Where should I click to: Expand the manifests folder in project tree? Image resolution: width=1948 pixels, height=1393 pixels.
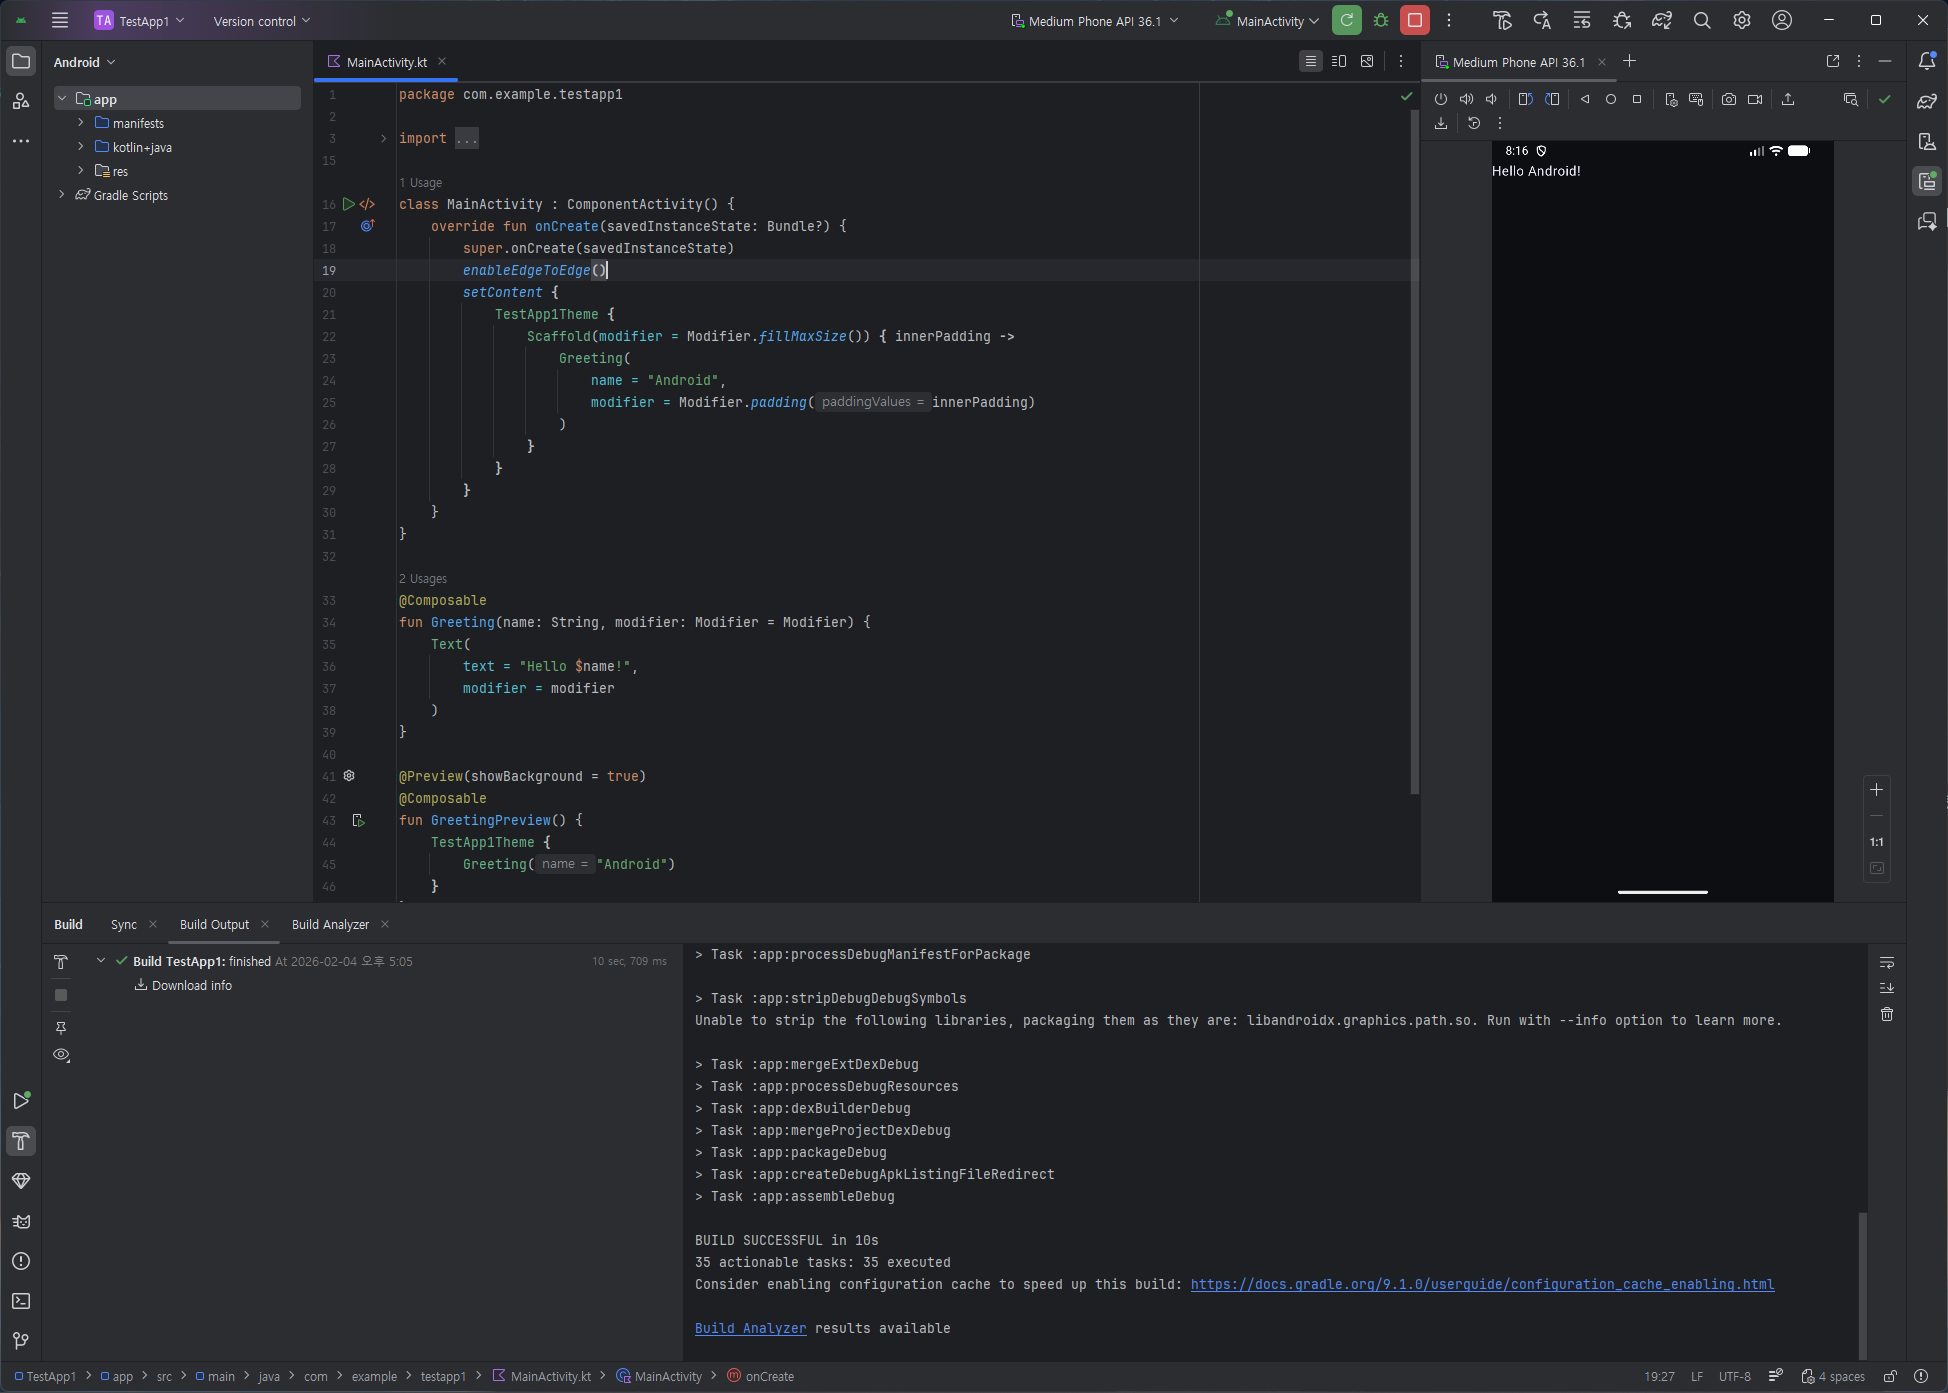[x=81, y=123]
